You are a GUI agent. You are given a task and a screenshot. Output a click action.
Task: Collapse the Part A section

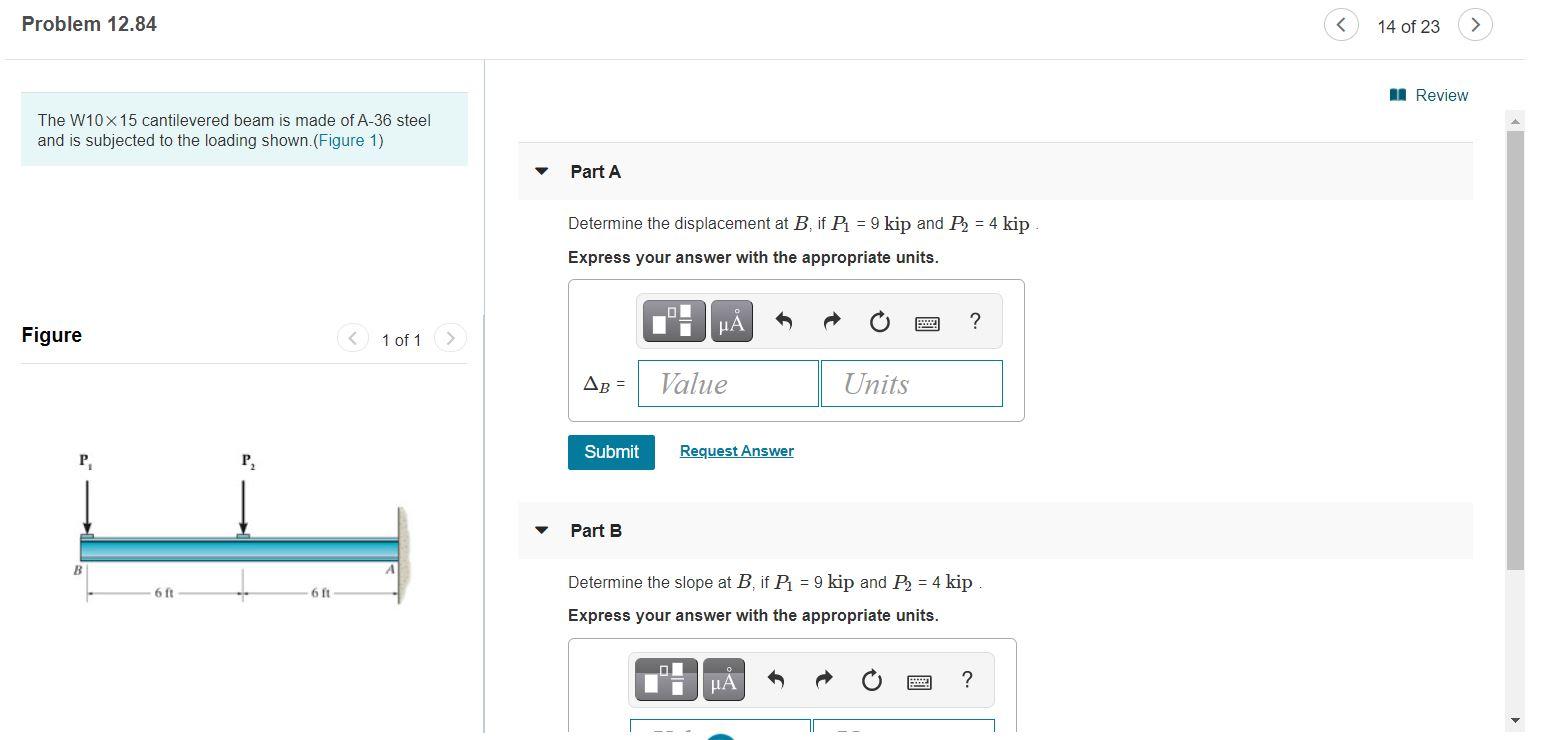click(x=541, y=171)
